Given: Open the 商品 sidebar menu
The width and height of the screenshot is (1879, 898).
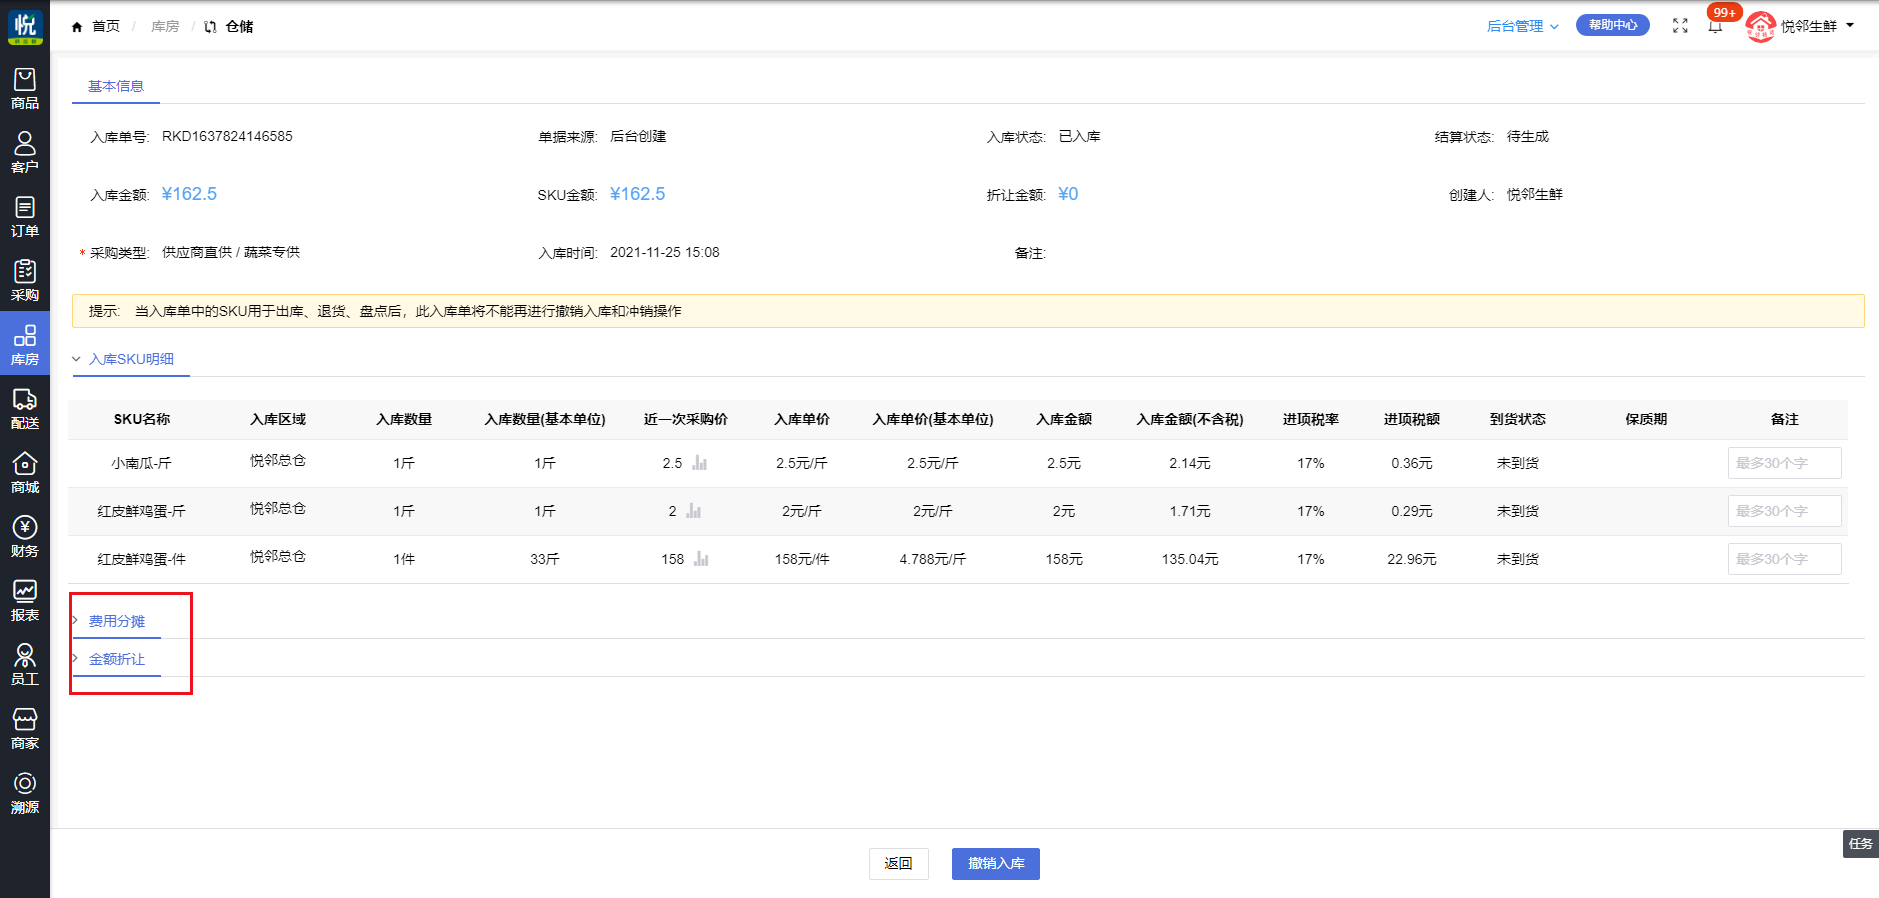Looking at the screenshot, I should pyautogui.click(x=25, y=88).
